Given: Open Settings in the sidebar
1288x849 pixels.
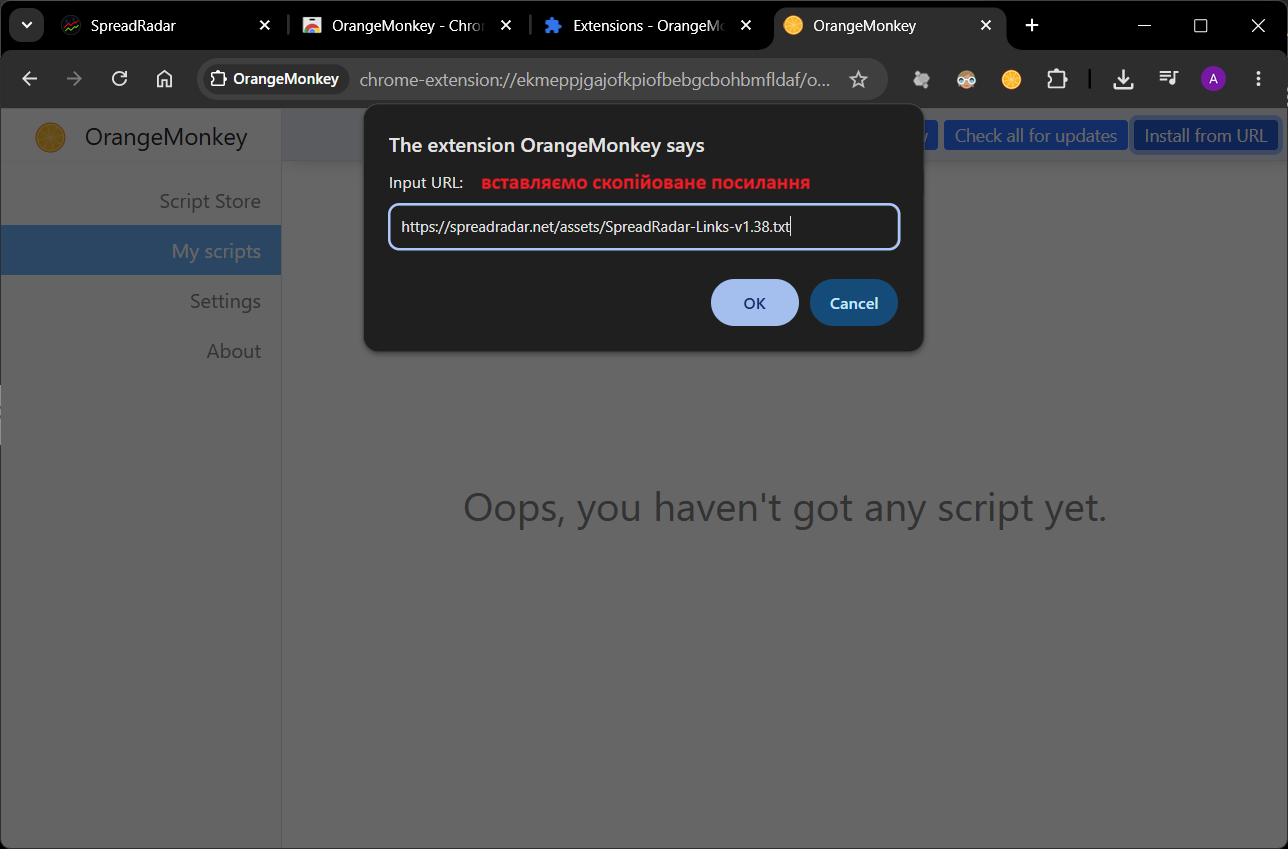Looking at the screenshot, I should 225,301.
